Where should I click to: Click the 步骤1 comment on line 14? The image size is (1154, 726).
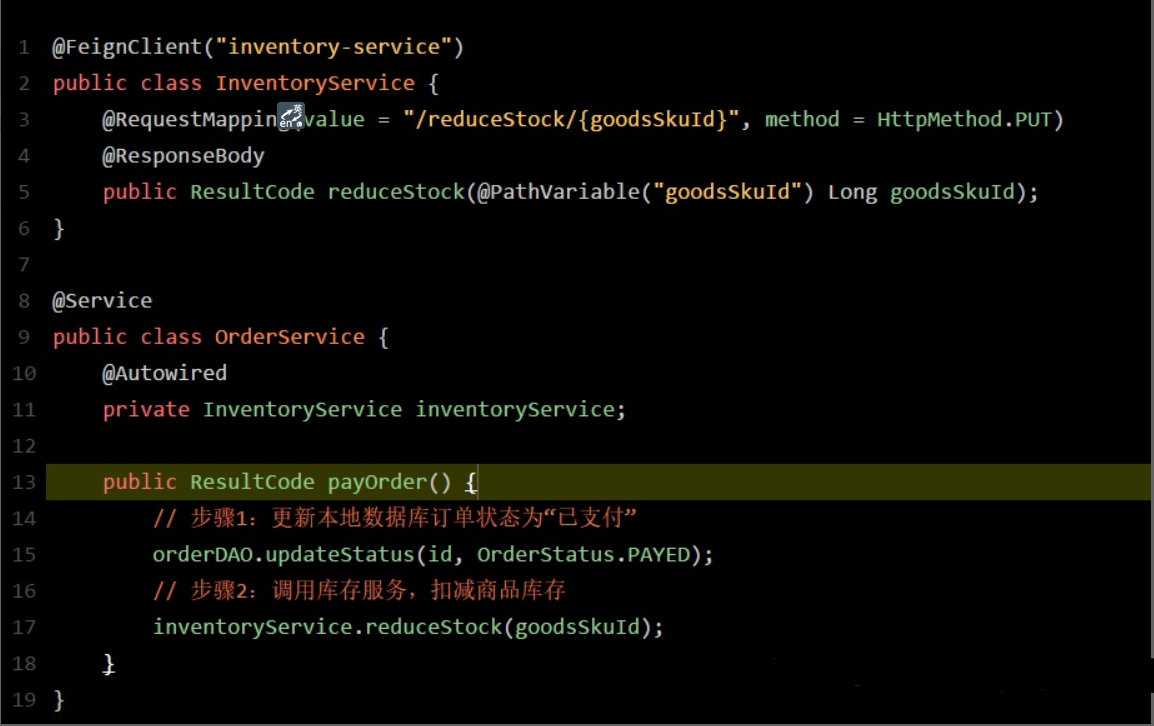(394, 518)
